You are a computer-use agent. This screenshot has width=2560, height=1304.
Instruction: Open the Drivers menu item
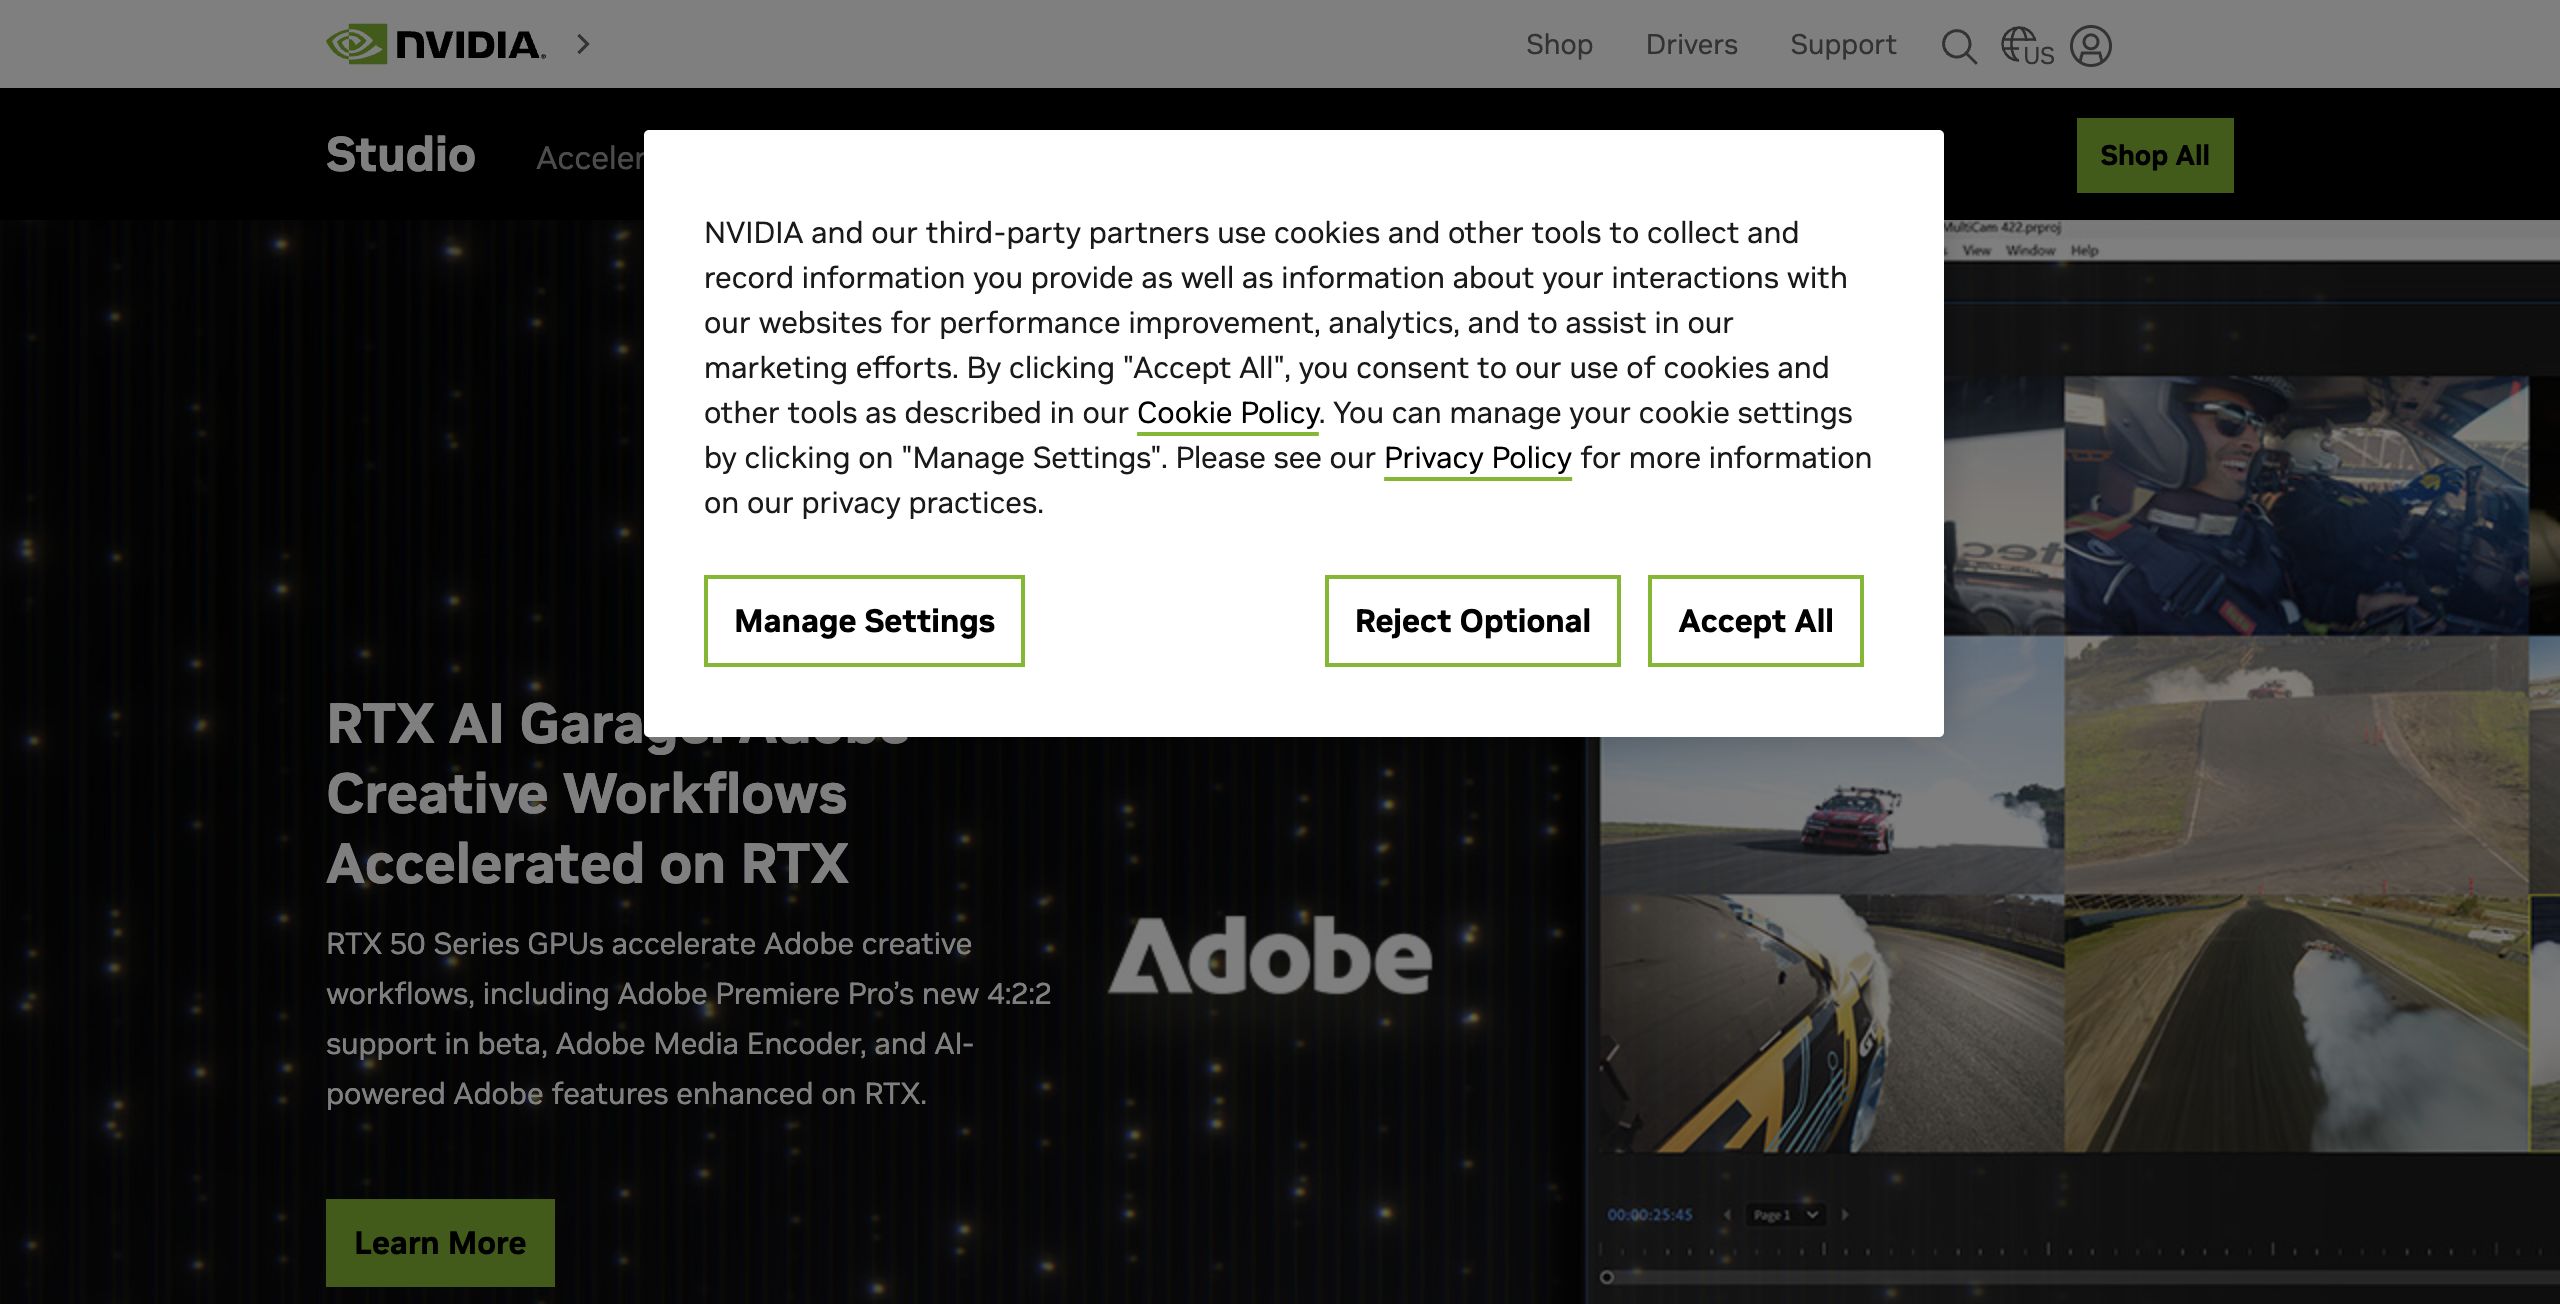(1691, 44)
